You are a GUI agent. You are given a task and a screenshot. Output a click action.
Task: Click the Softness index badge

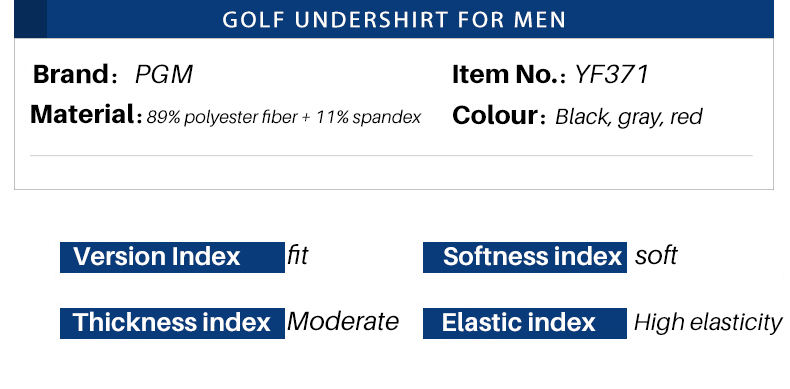pos(524,257)
